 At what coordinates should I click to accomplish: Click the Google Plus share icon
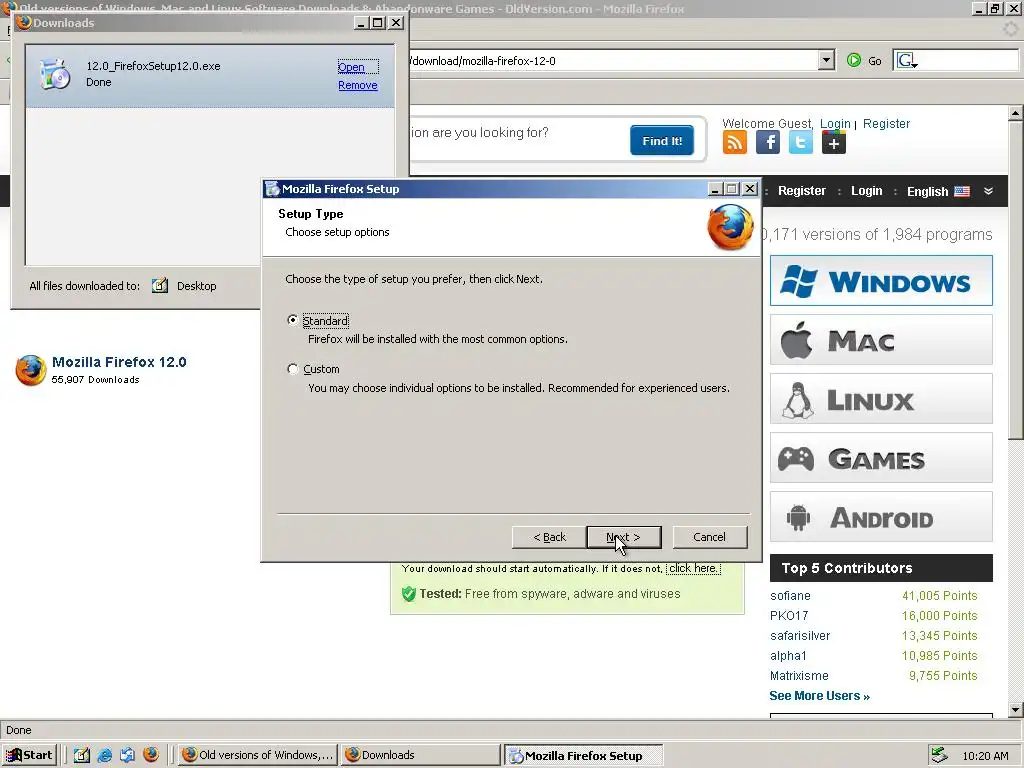pyautogui.click(x=834, y=142)
